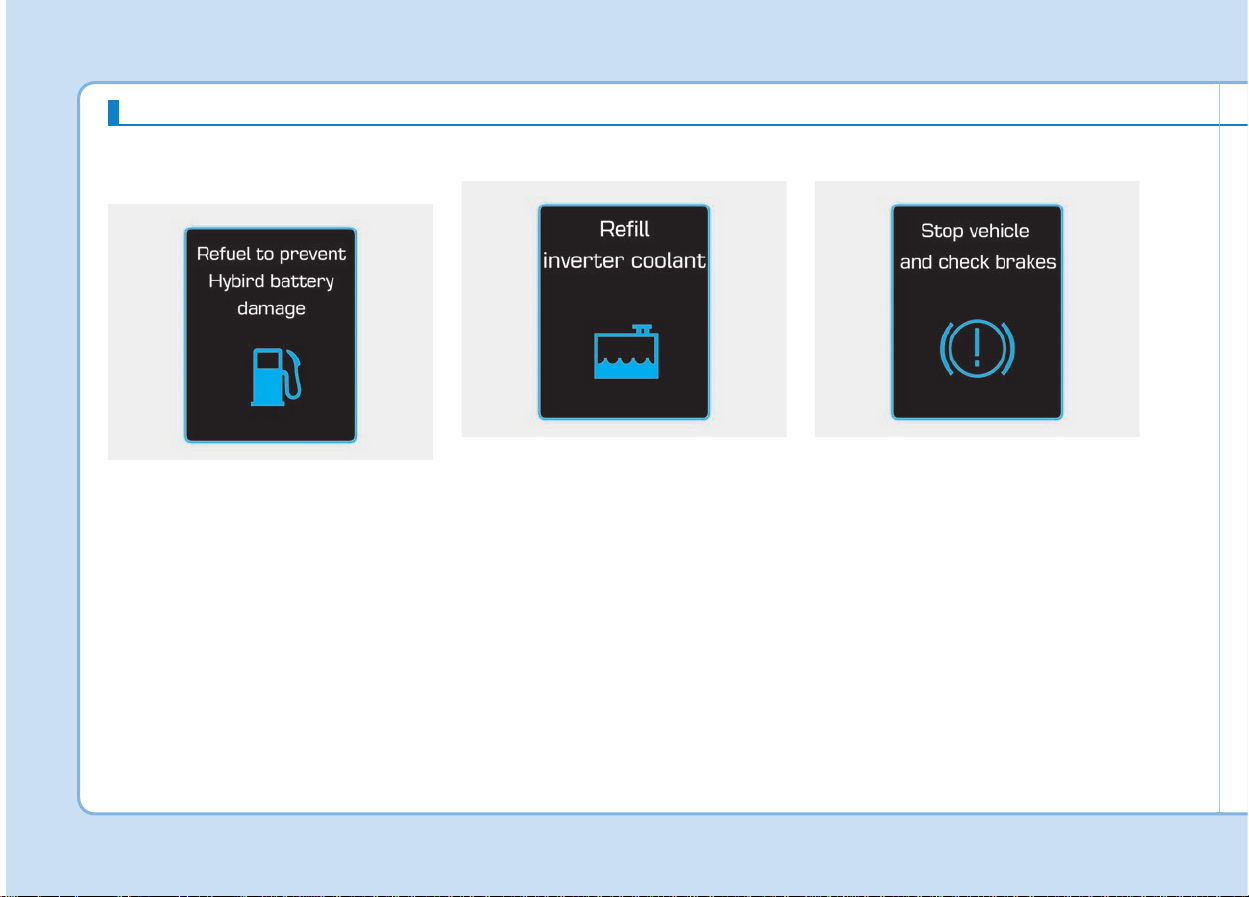This screenshot has width=1249, height=897.
Task: Click the exclamation mark inside brake circle
Action: (977, 350)
